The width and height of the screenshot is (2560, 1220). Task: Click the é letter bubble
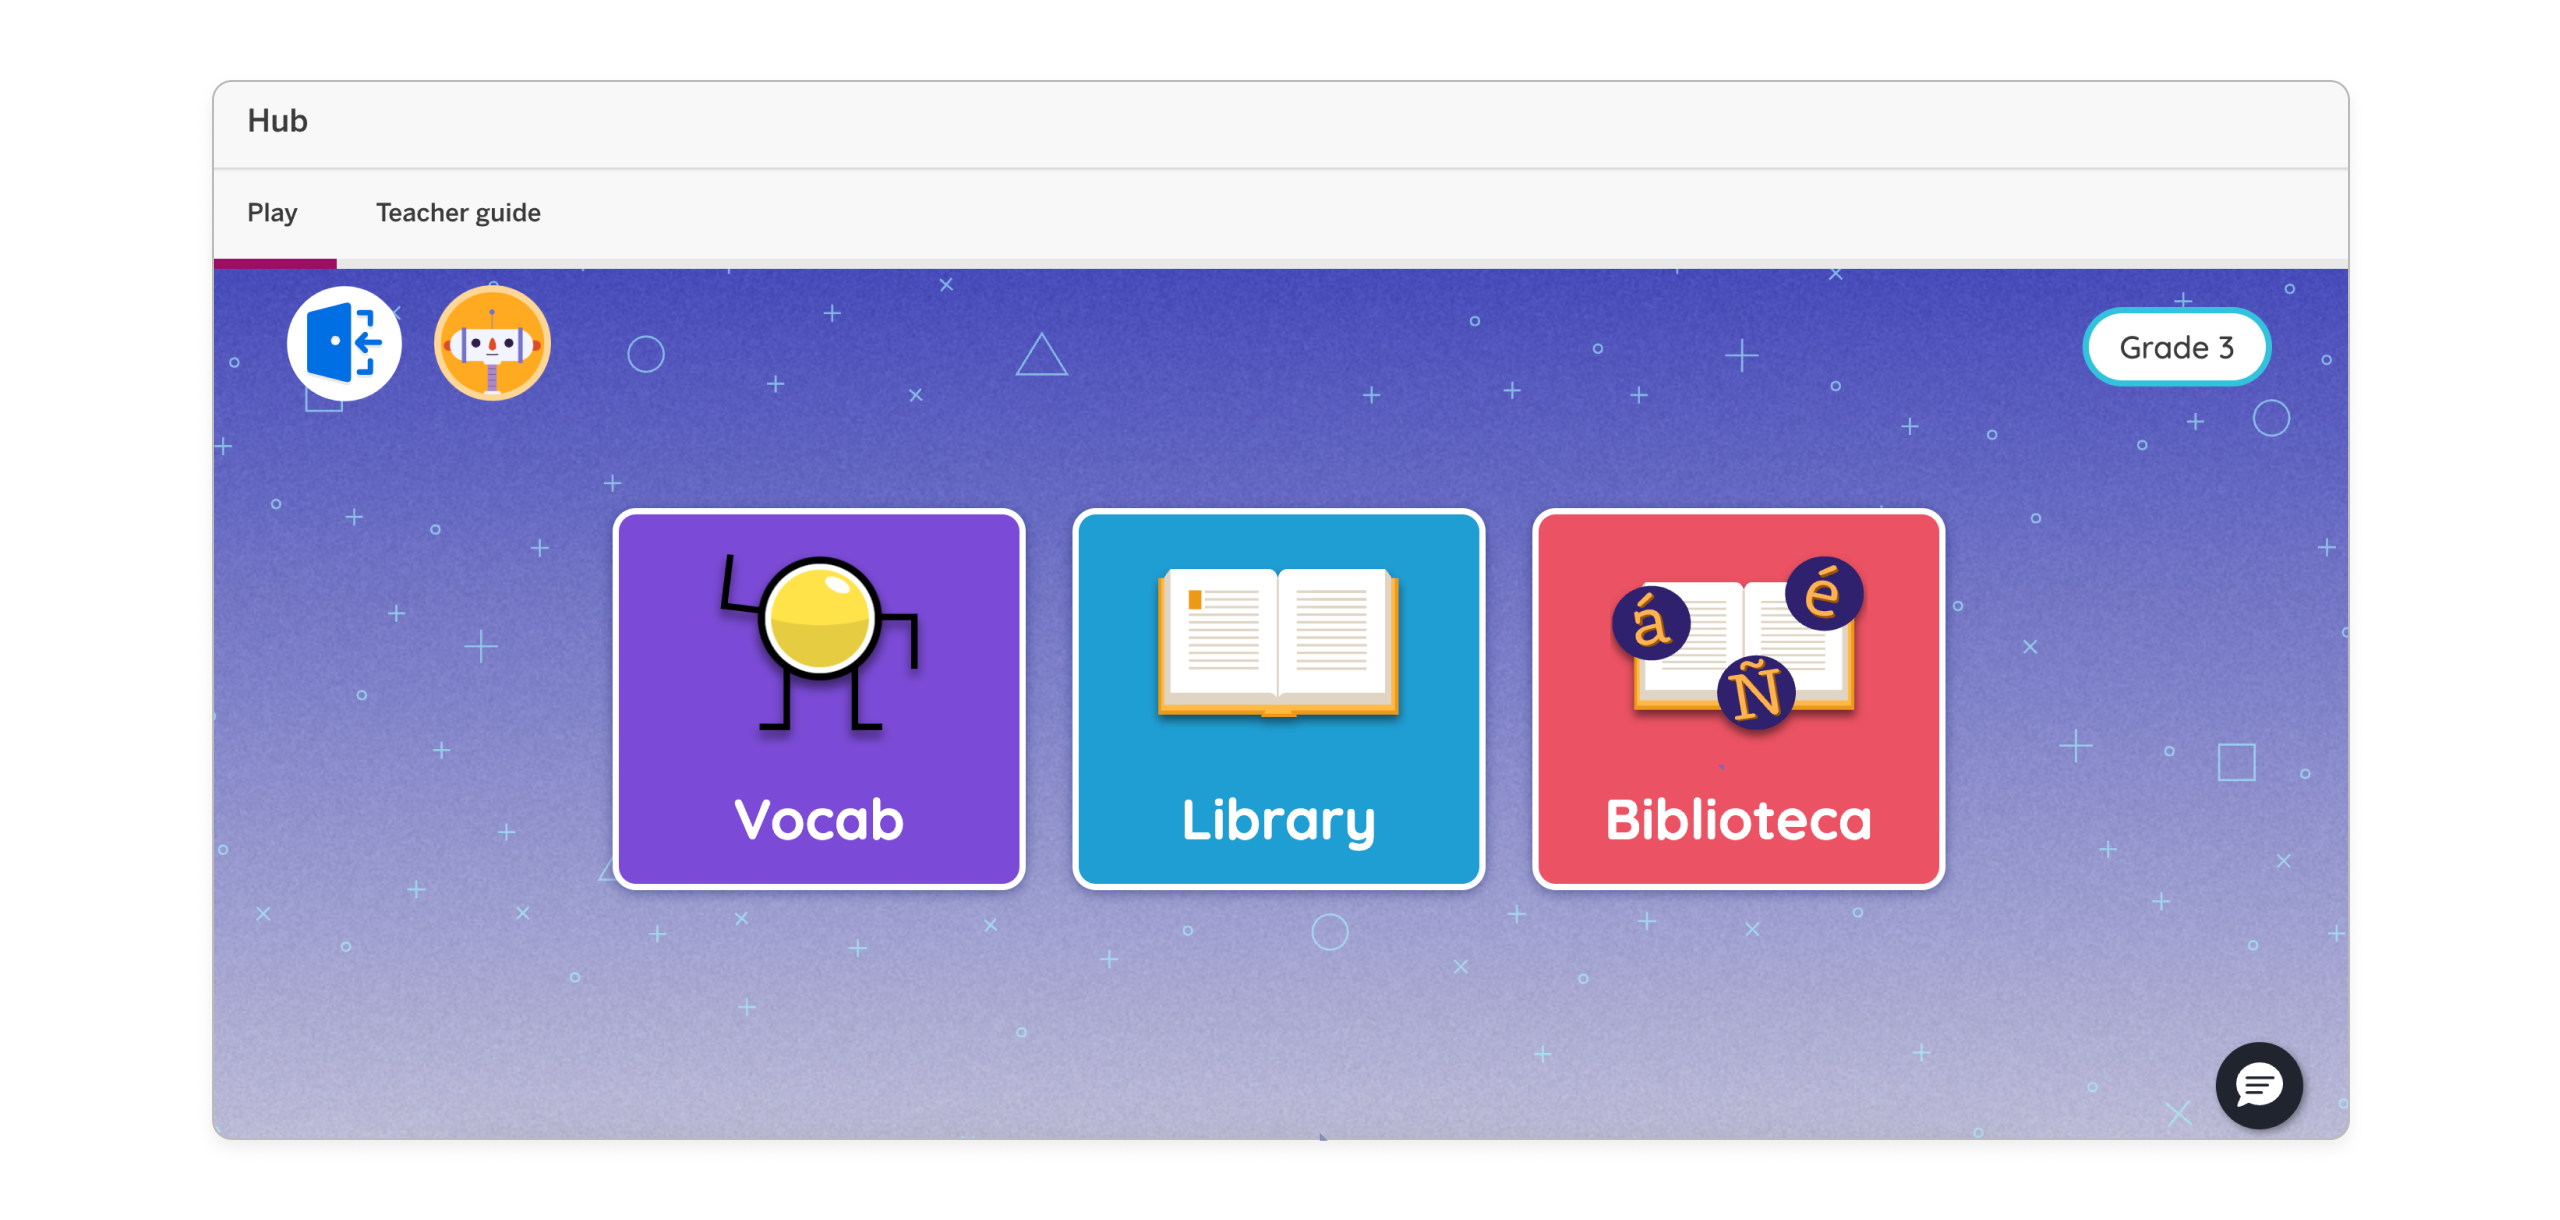[x=1824, y=592]
